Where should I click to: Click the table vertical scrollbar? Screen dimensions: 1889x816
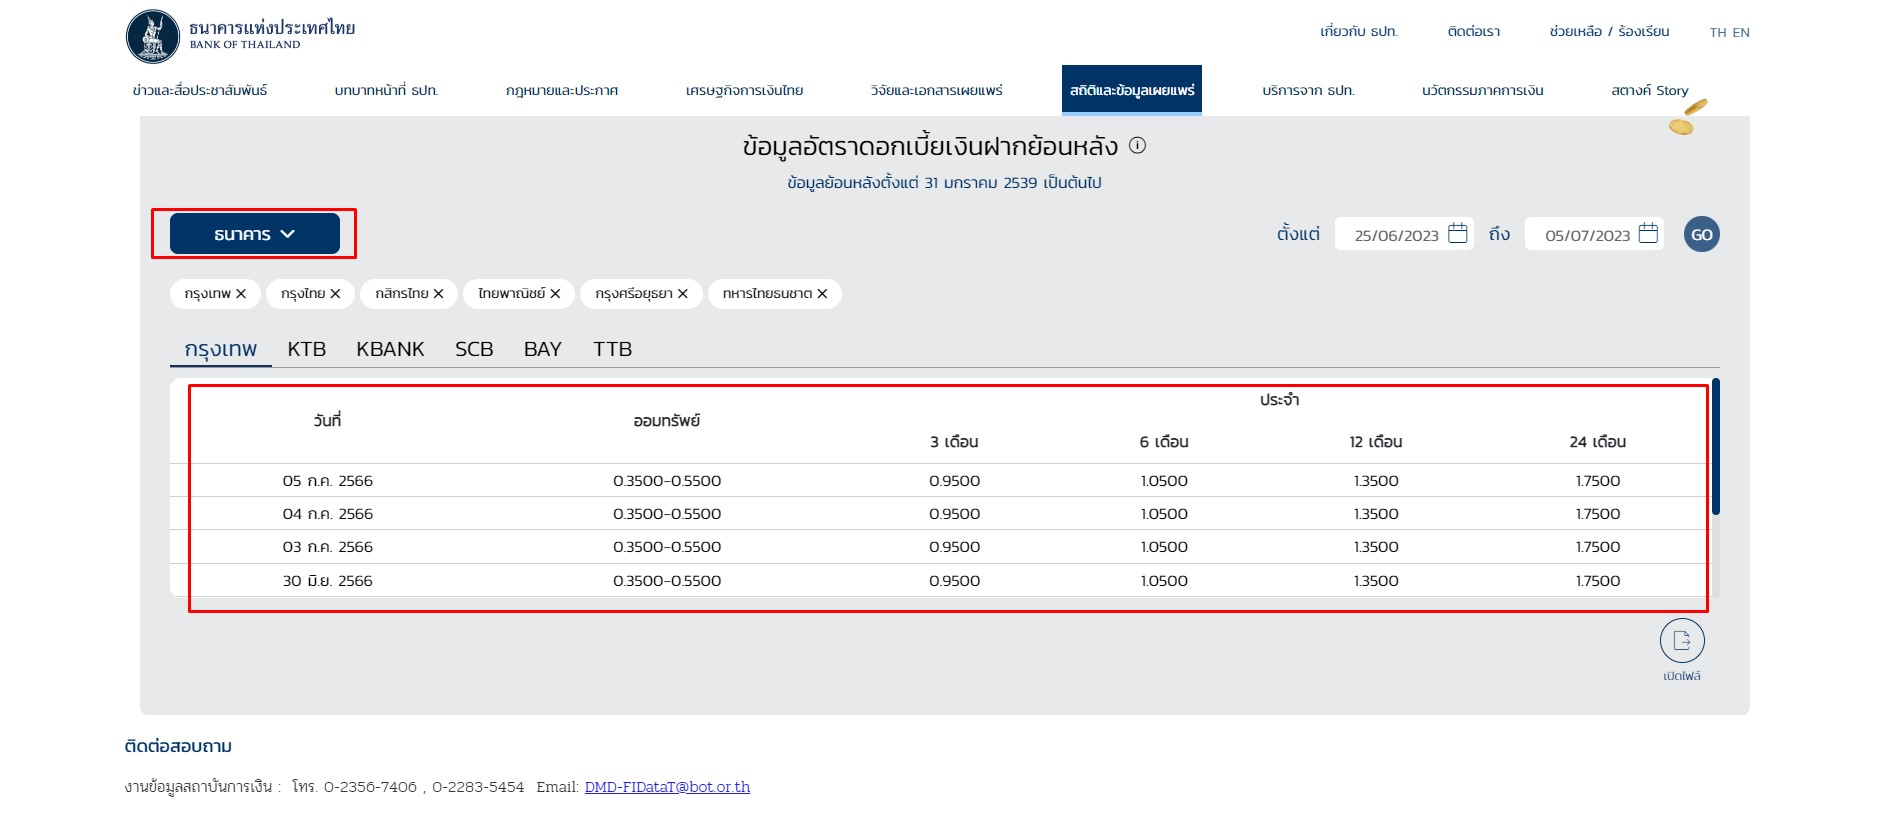click(1716, 446)
